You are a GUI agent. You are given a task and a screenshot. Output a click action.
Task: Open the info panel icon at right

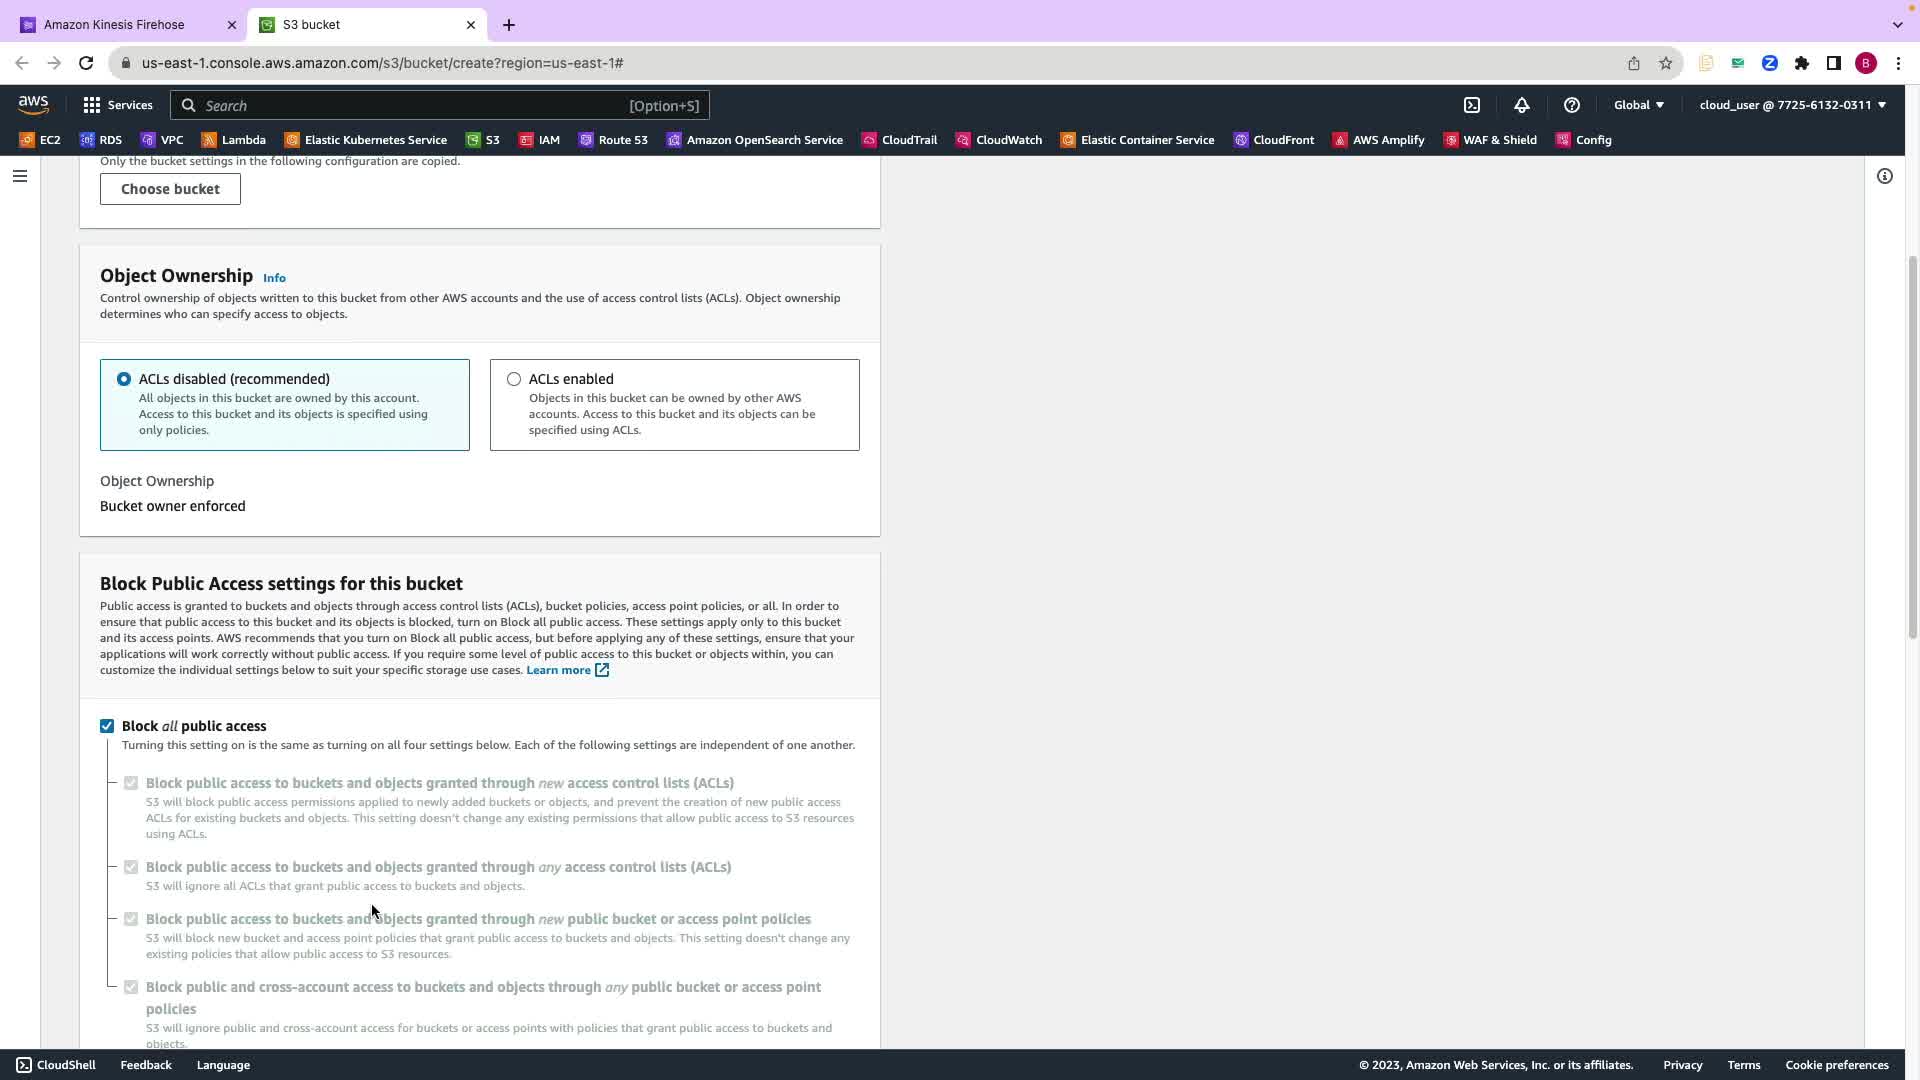click(x=1884, y=176)
